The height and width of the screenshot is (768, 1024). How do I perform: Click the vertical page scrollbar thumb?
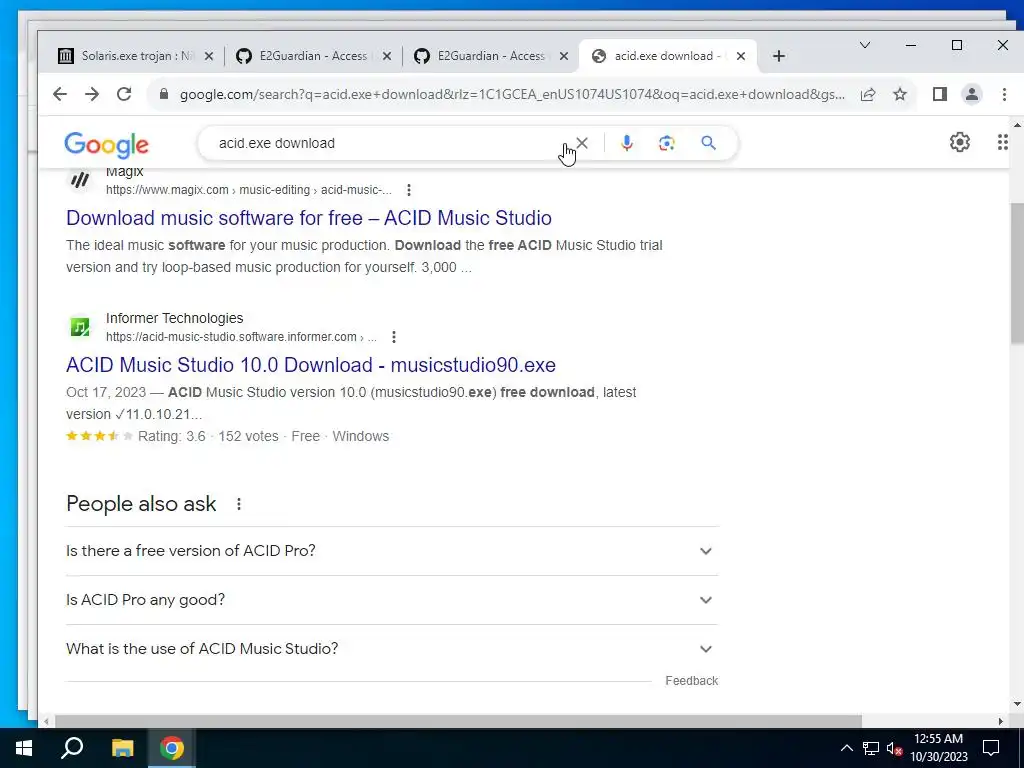pos(1017,273)
